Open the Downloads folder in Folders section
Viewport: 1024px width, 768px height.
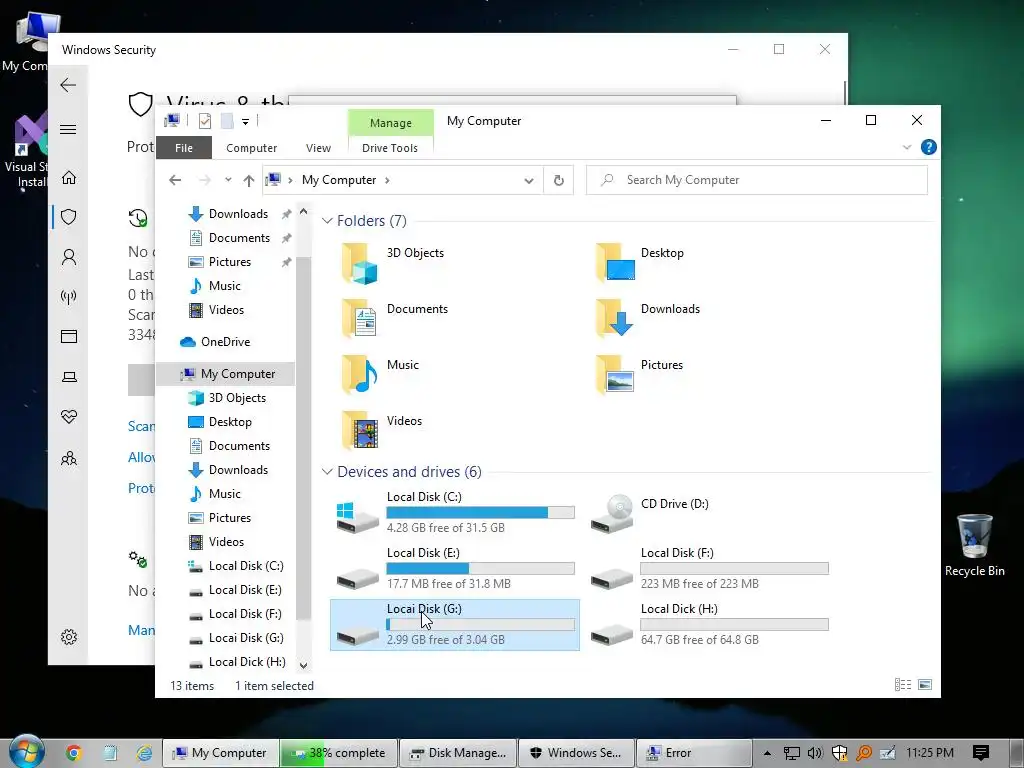[647, 319]
